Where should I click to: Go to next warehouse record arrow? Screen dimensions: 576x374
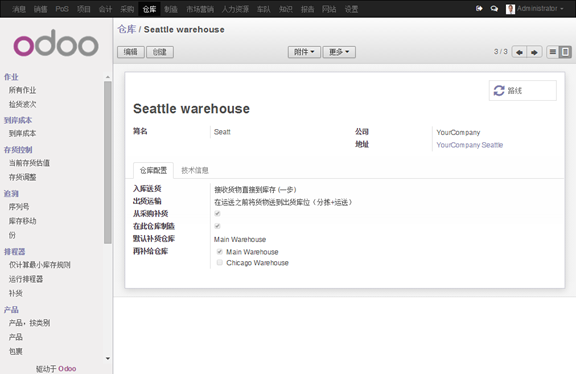(x=534, y=52)
